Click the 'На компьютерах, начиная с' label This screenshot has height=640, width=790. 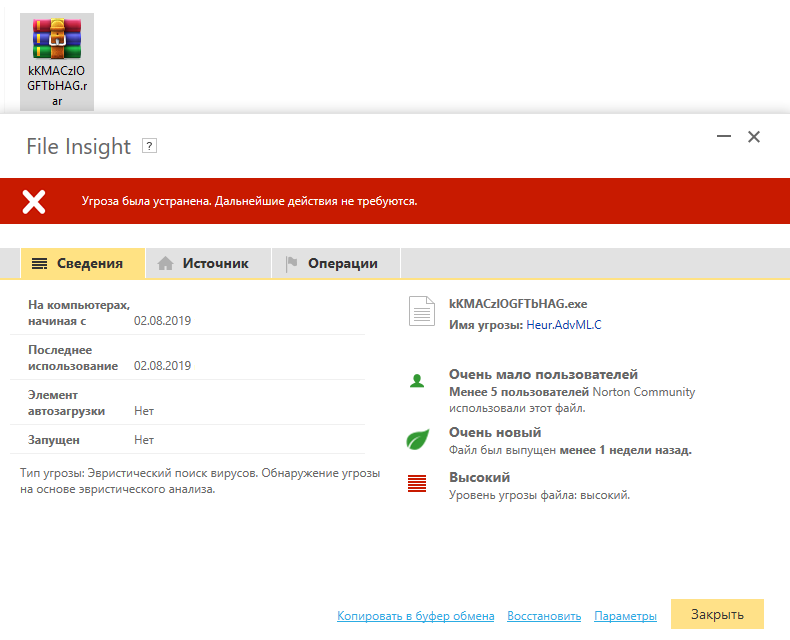[79, 313]
